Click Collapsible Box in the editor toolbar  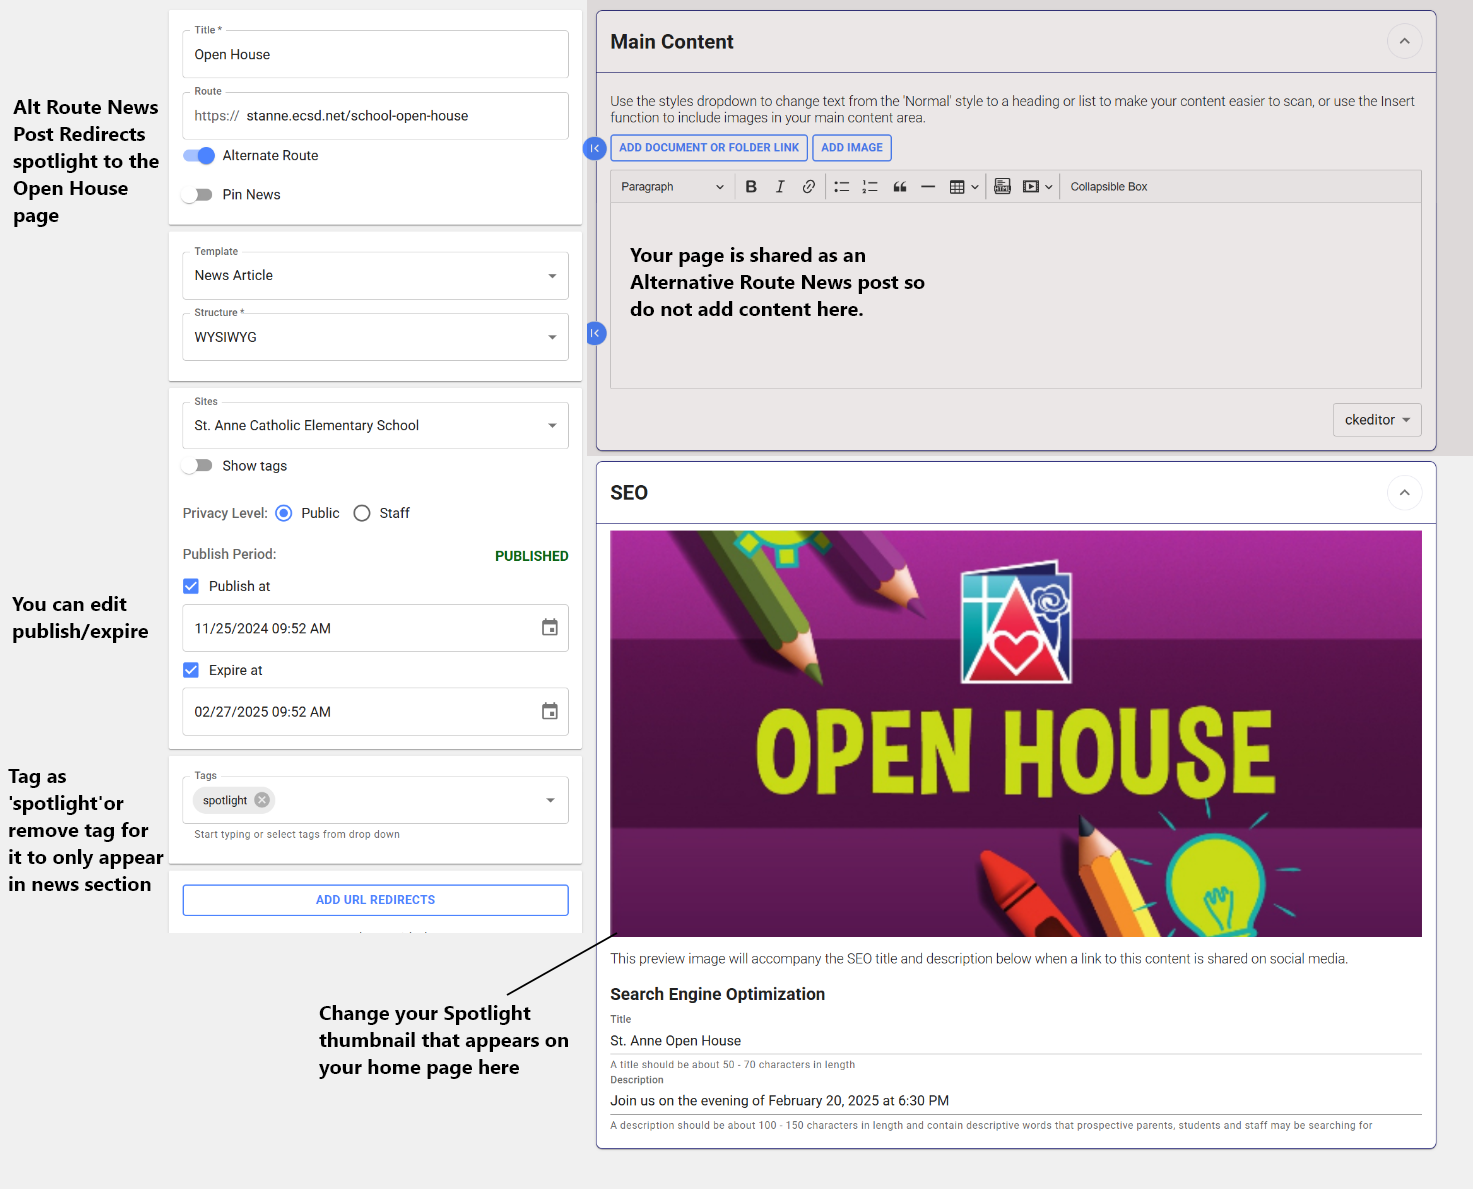point(1108,187)
